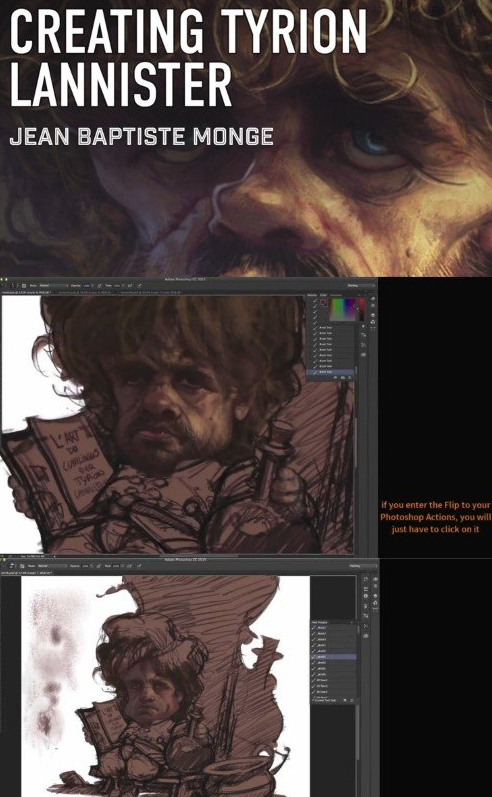Click the new preset icon below upper preset list
Screen dimensions: 492x797
point(343,378)
